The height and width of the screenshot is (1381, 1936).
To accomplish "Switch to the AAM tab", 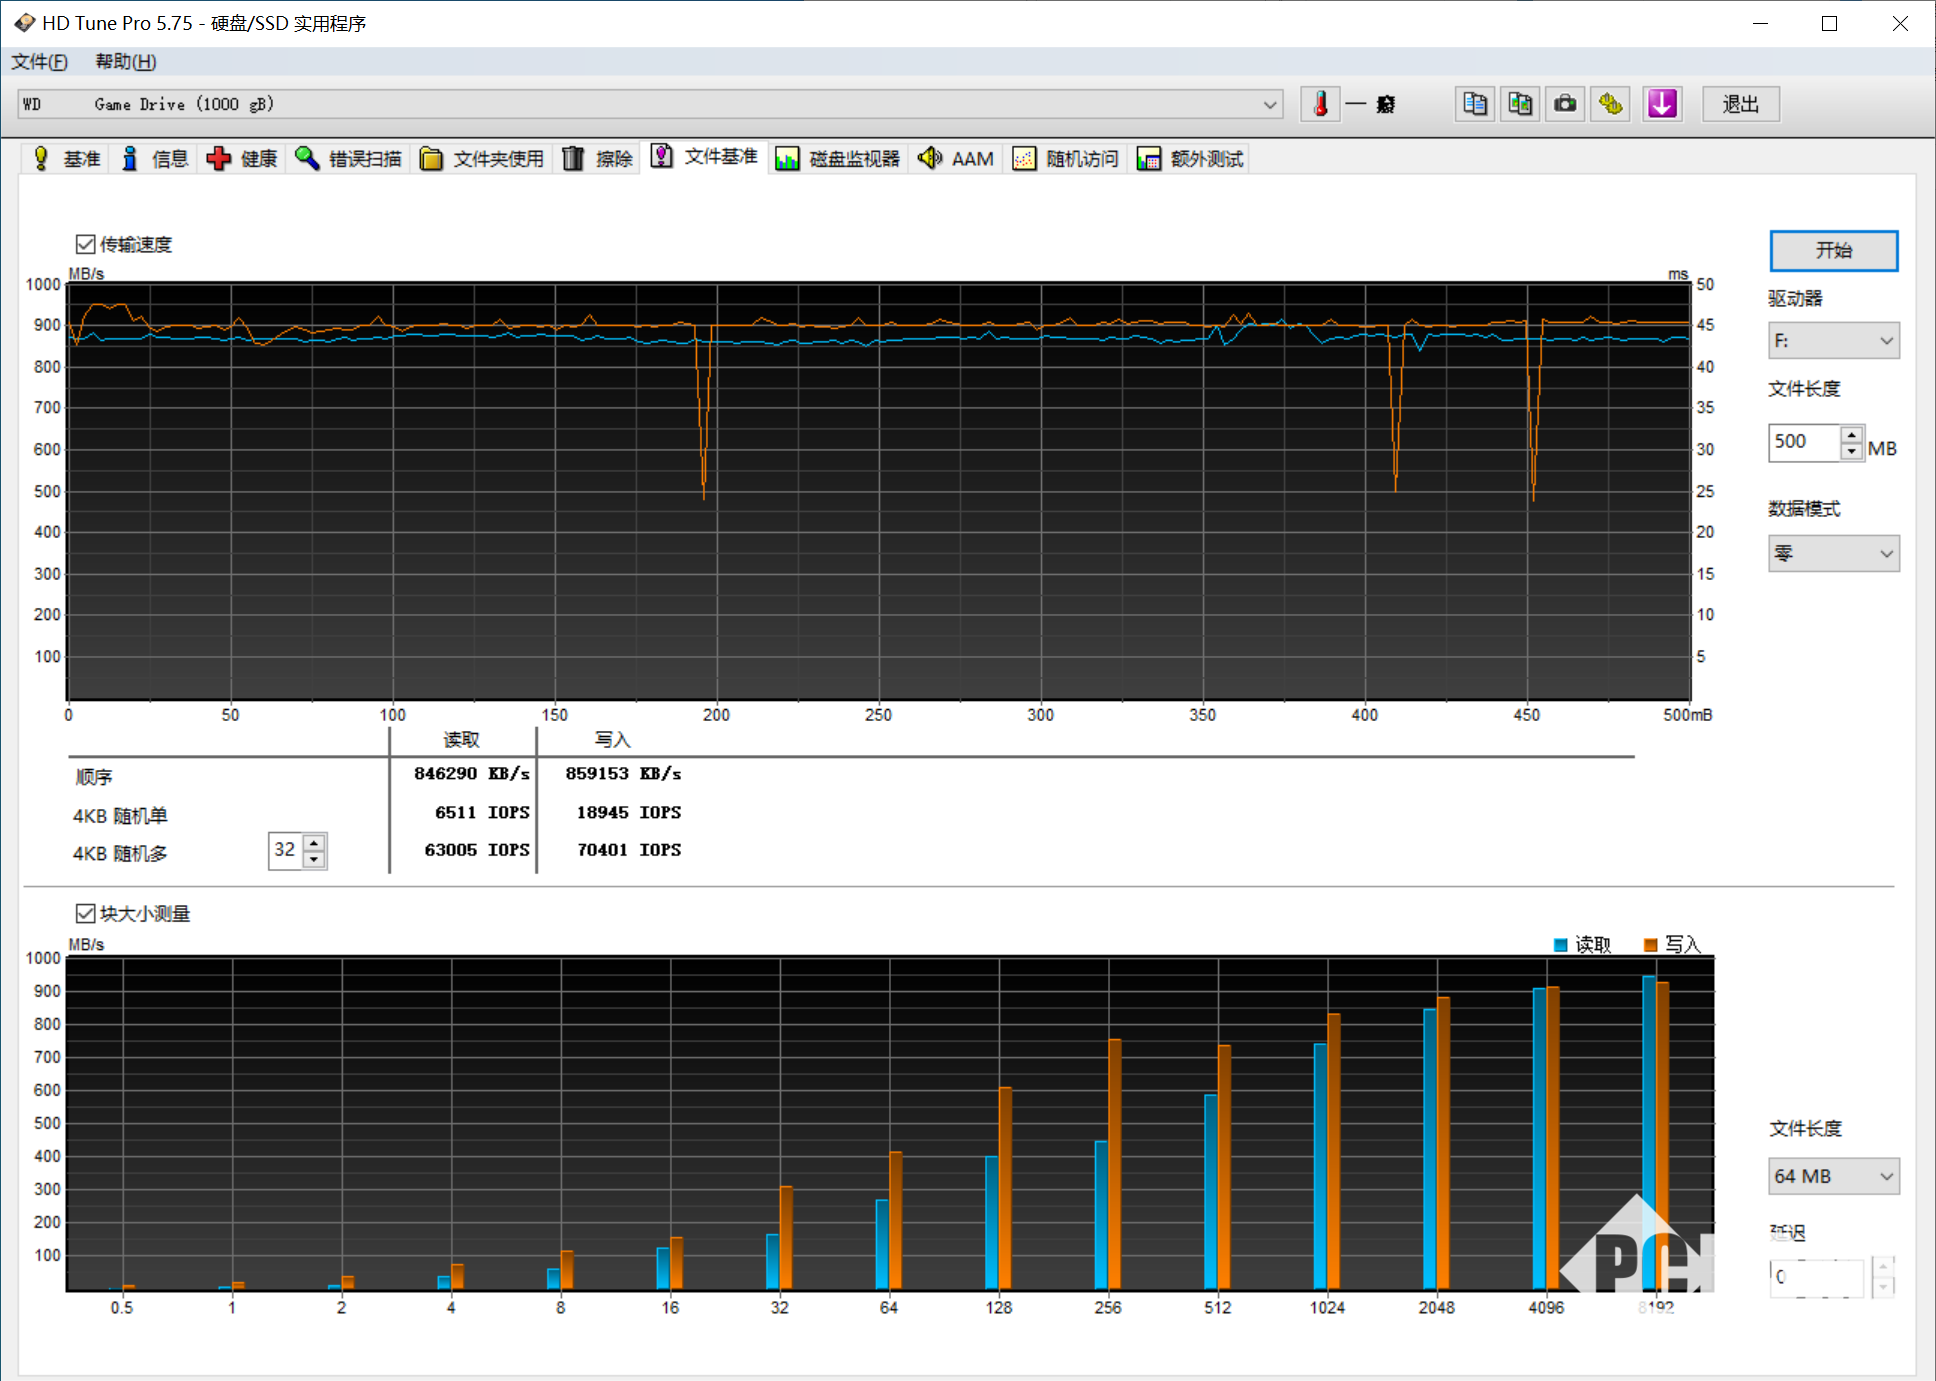I will 956,159.
